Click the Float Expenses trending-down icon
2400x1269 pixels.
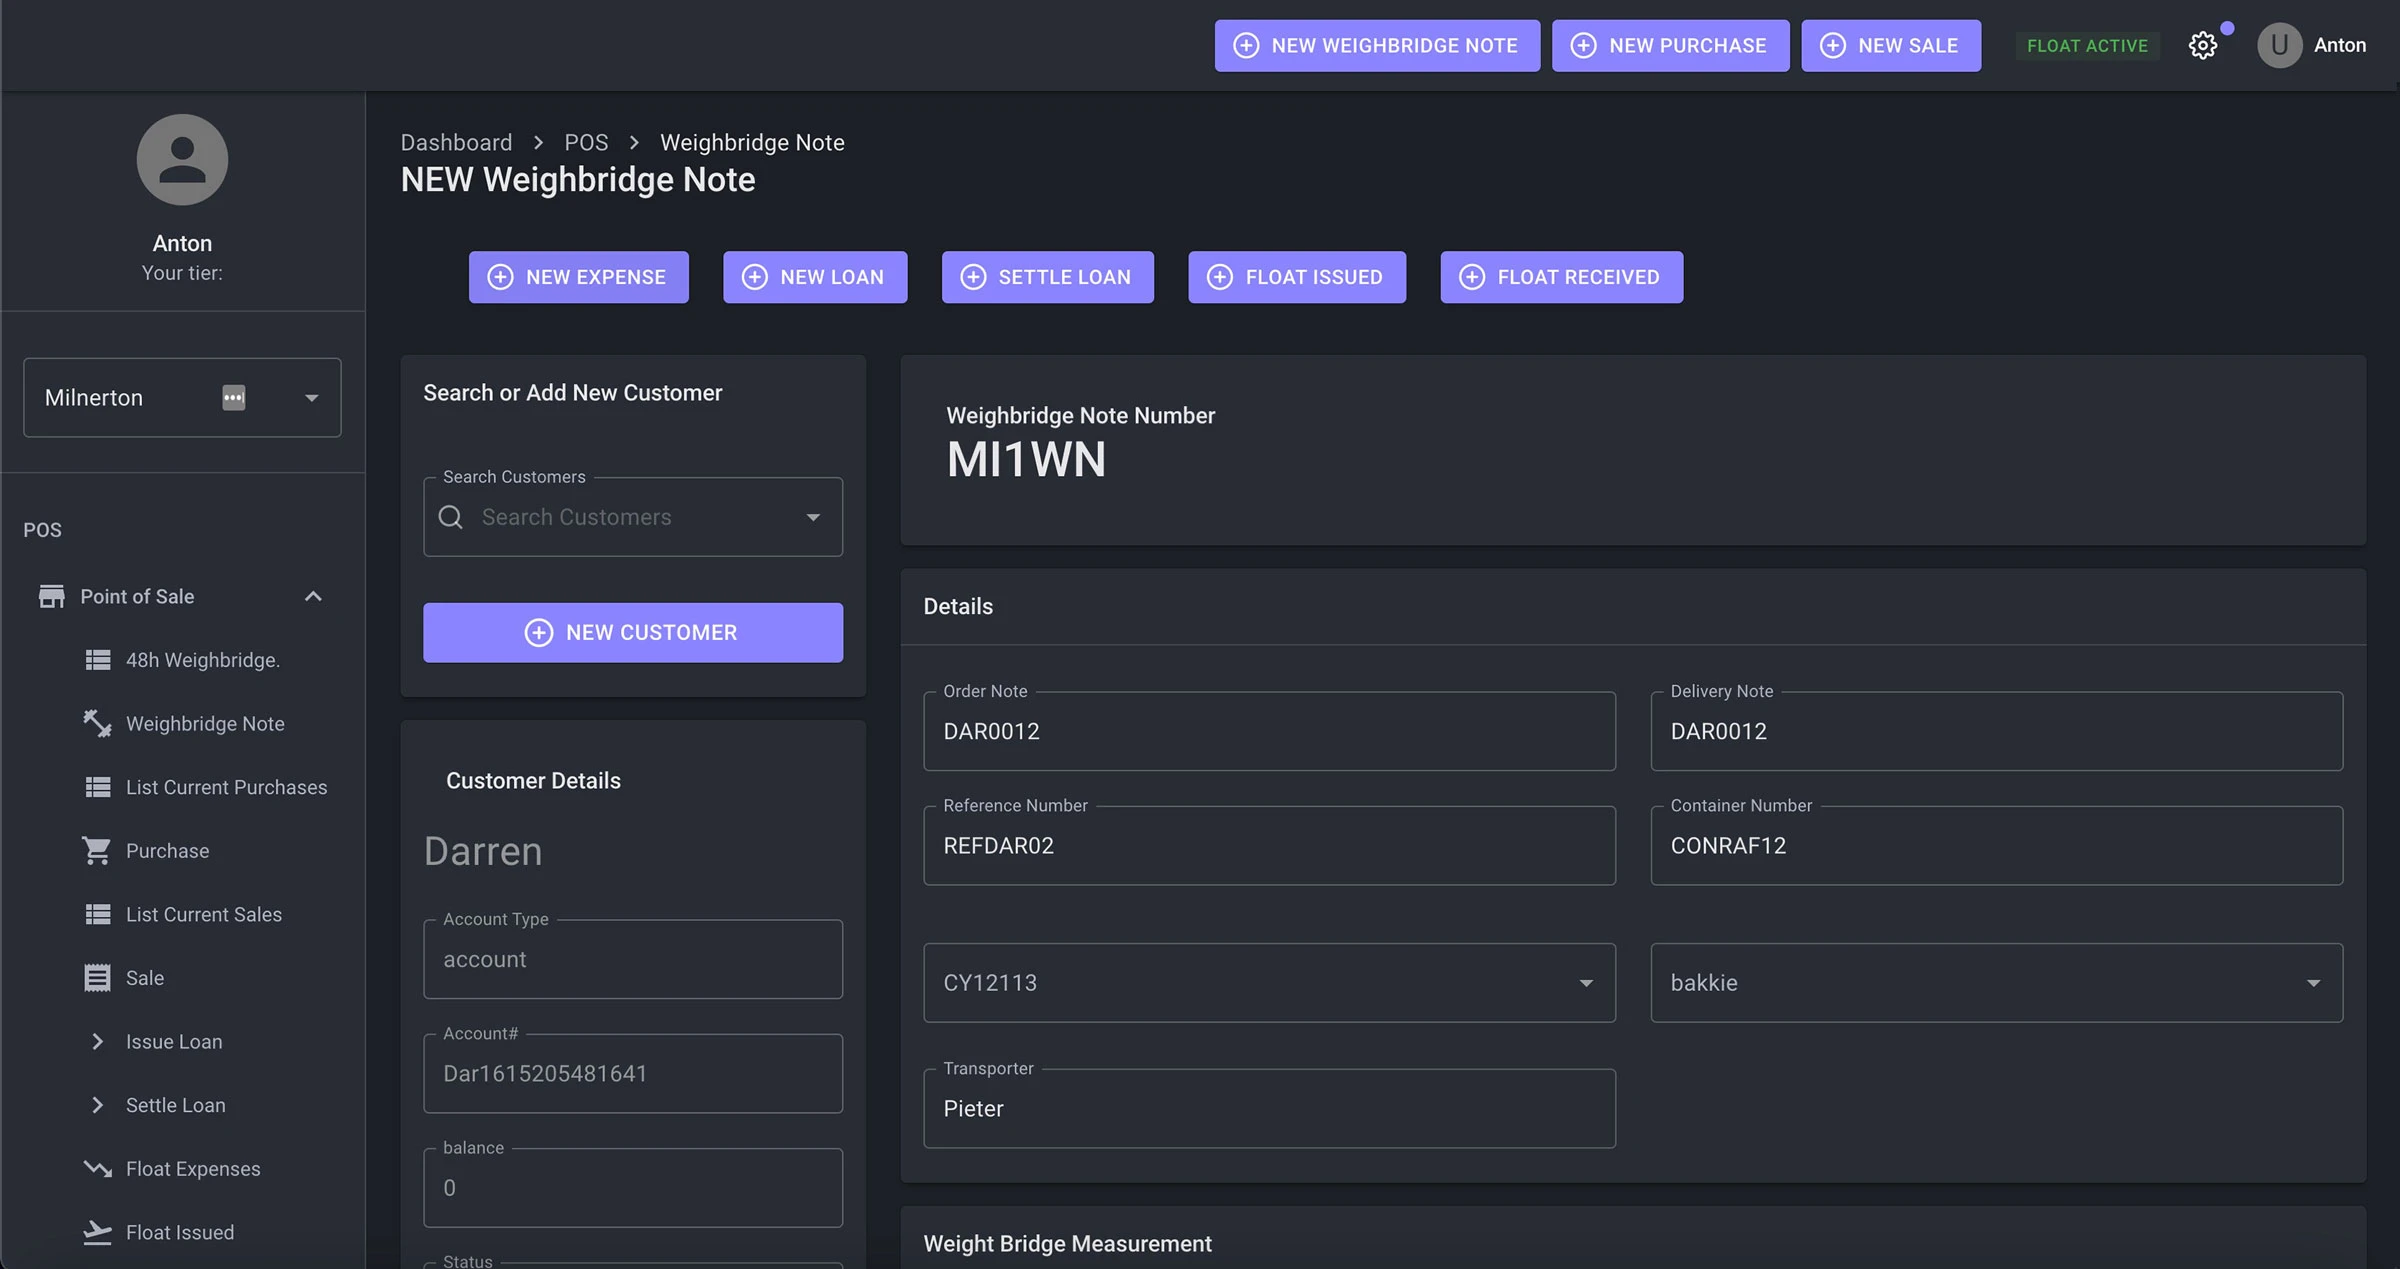click(97, 1168)
